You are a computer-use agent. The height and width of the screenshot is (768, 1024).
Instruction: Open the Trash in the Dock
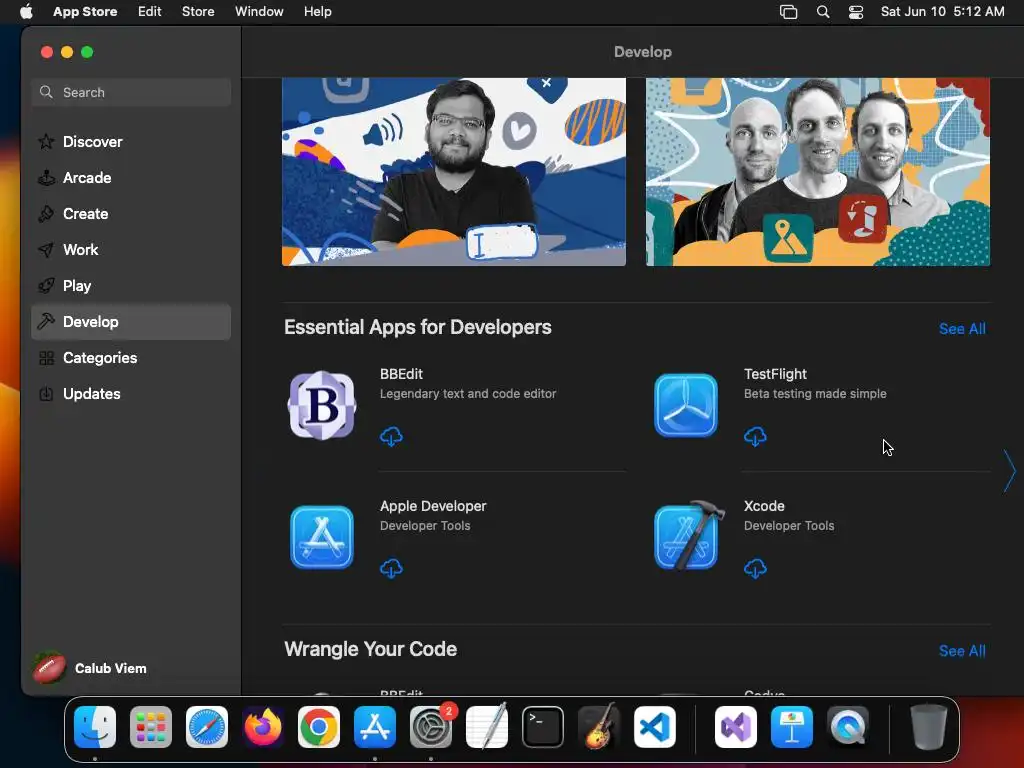929,727
